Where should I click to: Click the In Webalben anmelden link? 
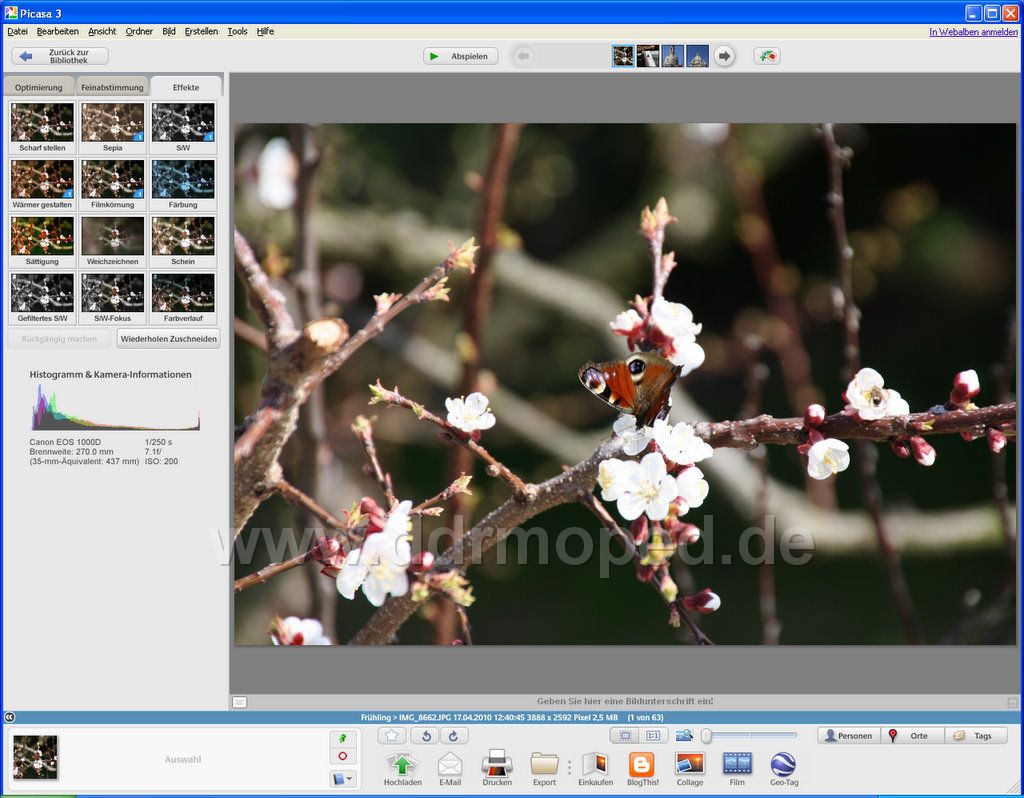pos(973,31)
